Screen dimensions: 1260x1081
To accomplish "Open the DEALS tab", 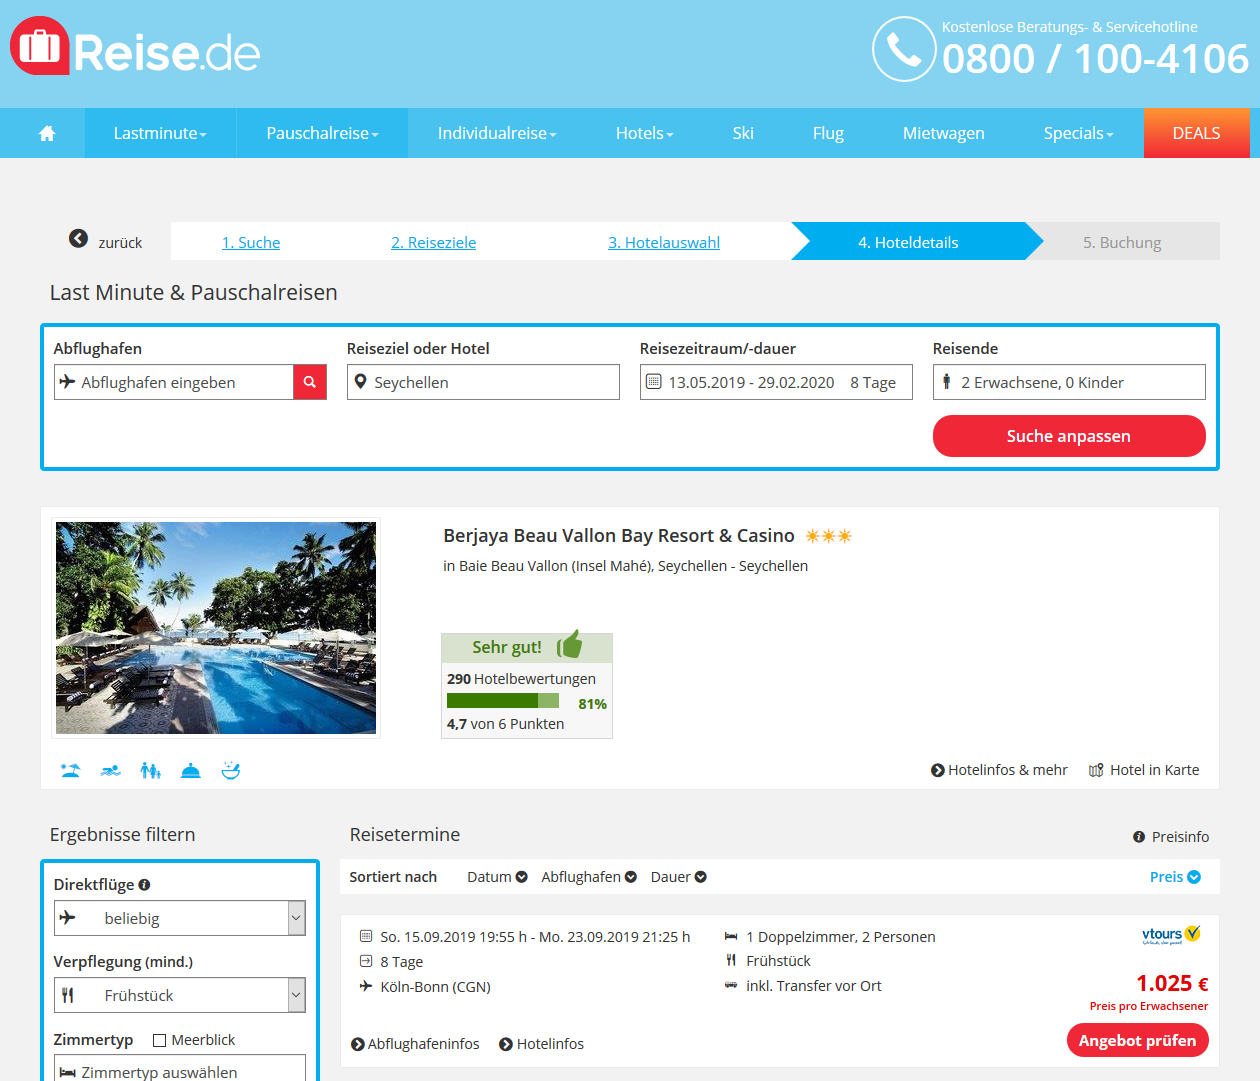I will (x=1197, y=133).
